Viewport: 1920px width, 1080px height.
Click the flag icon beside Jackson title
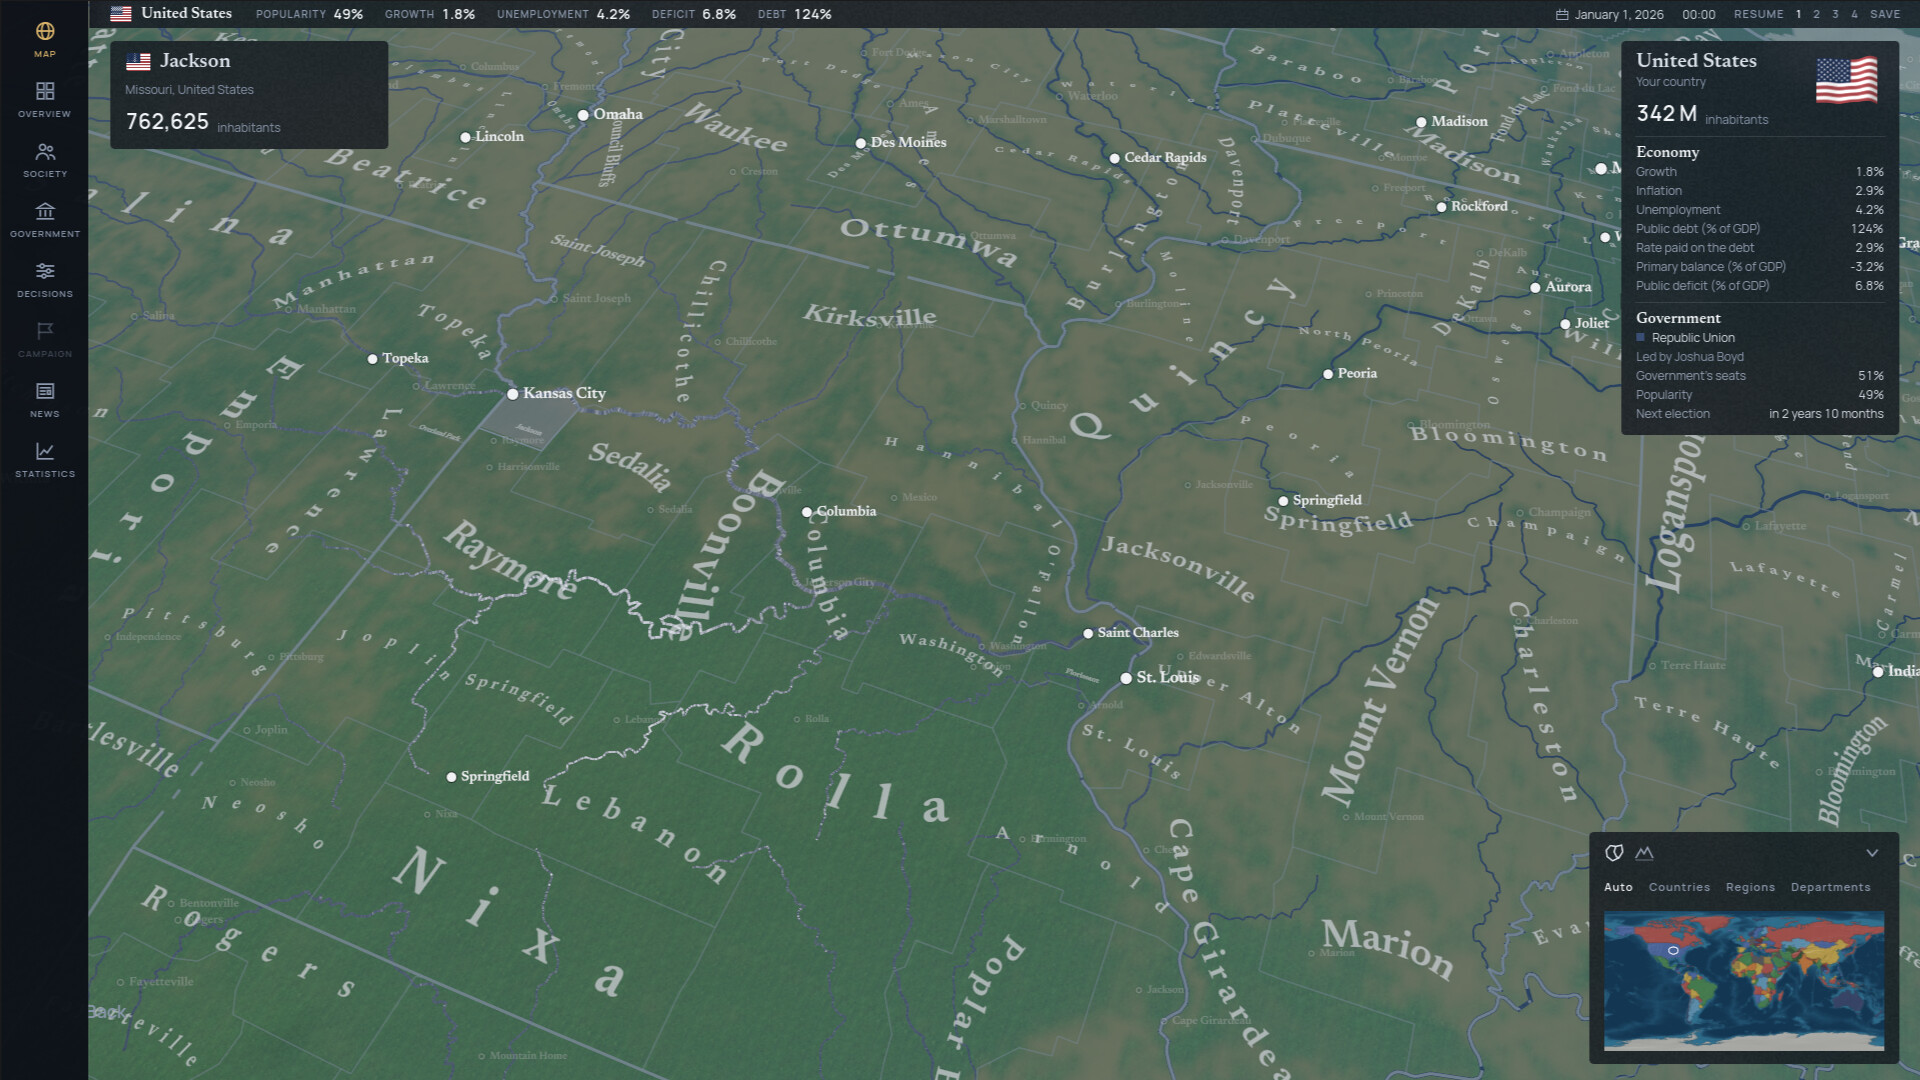[x=138, y=61]
